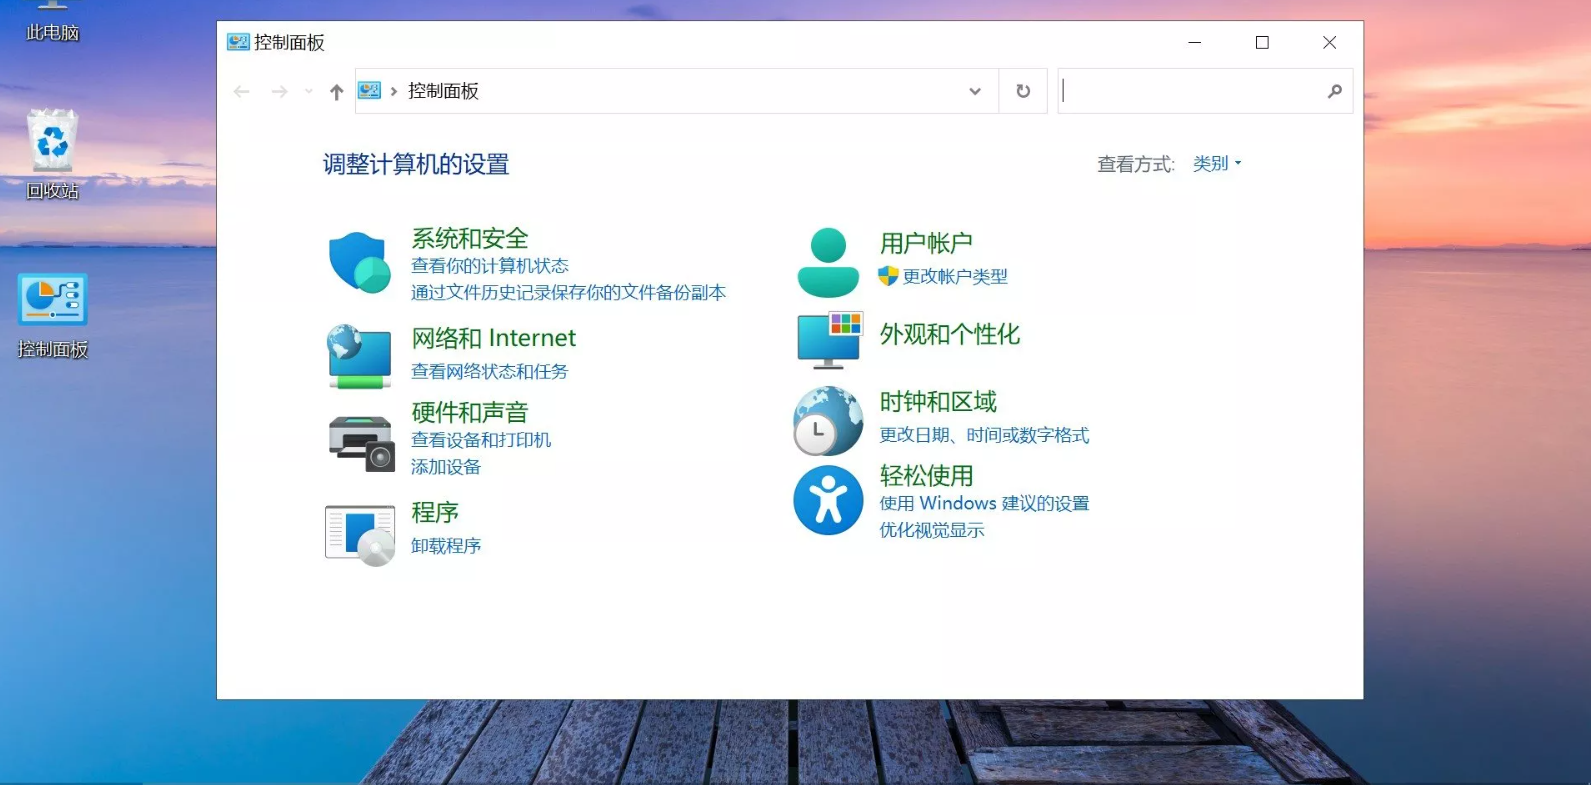Open the 时钟和区域 clock globe icon

pos(828,421)
